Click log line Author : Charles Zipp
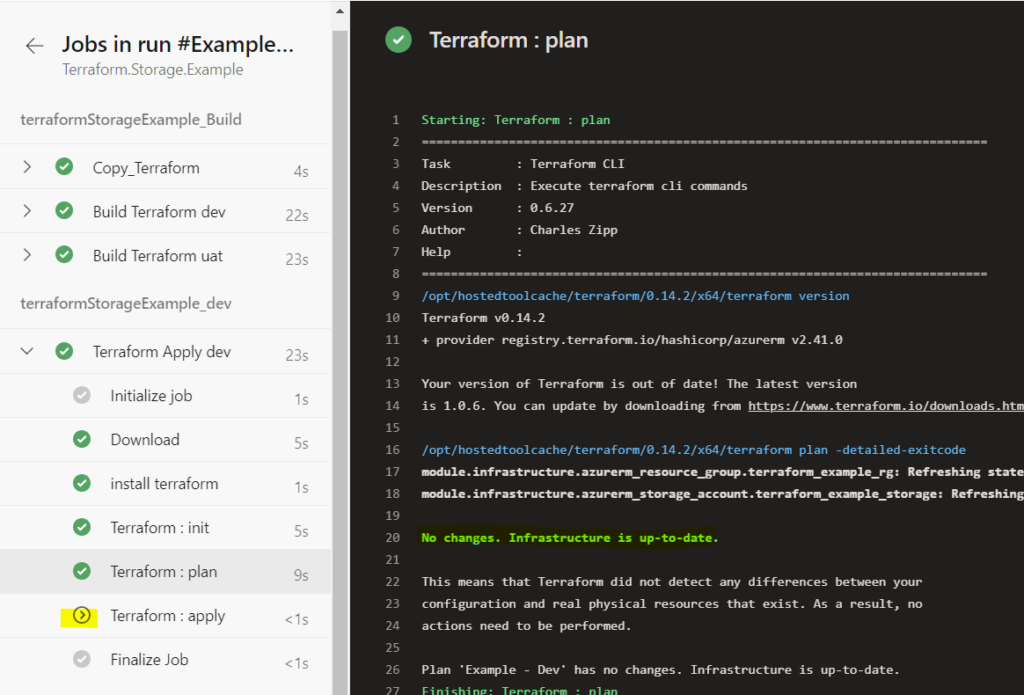 point(519,229)
